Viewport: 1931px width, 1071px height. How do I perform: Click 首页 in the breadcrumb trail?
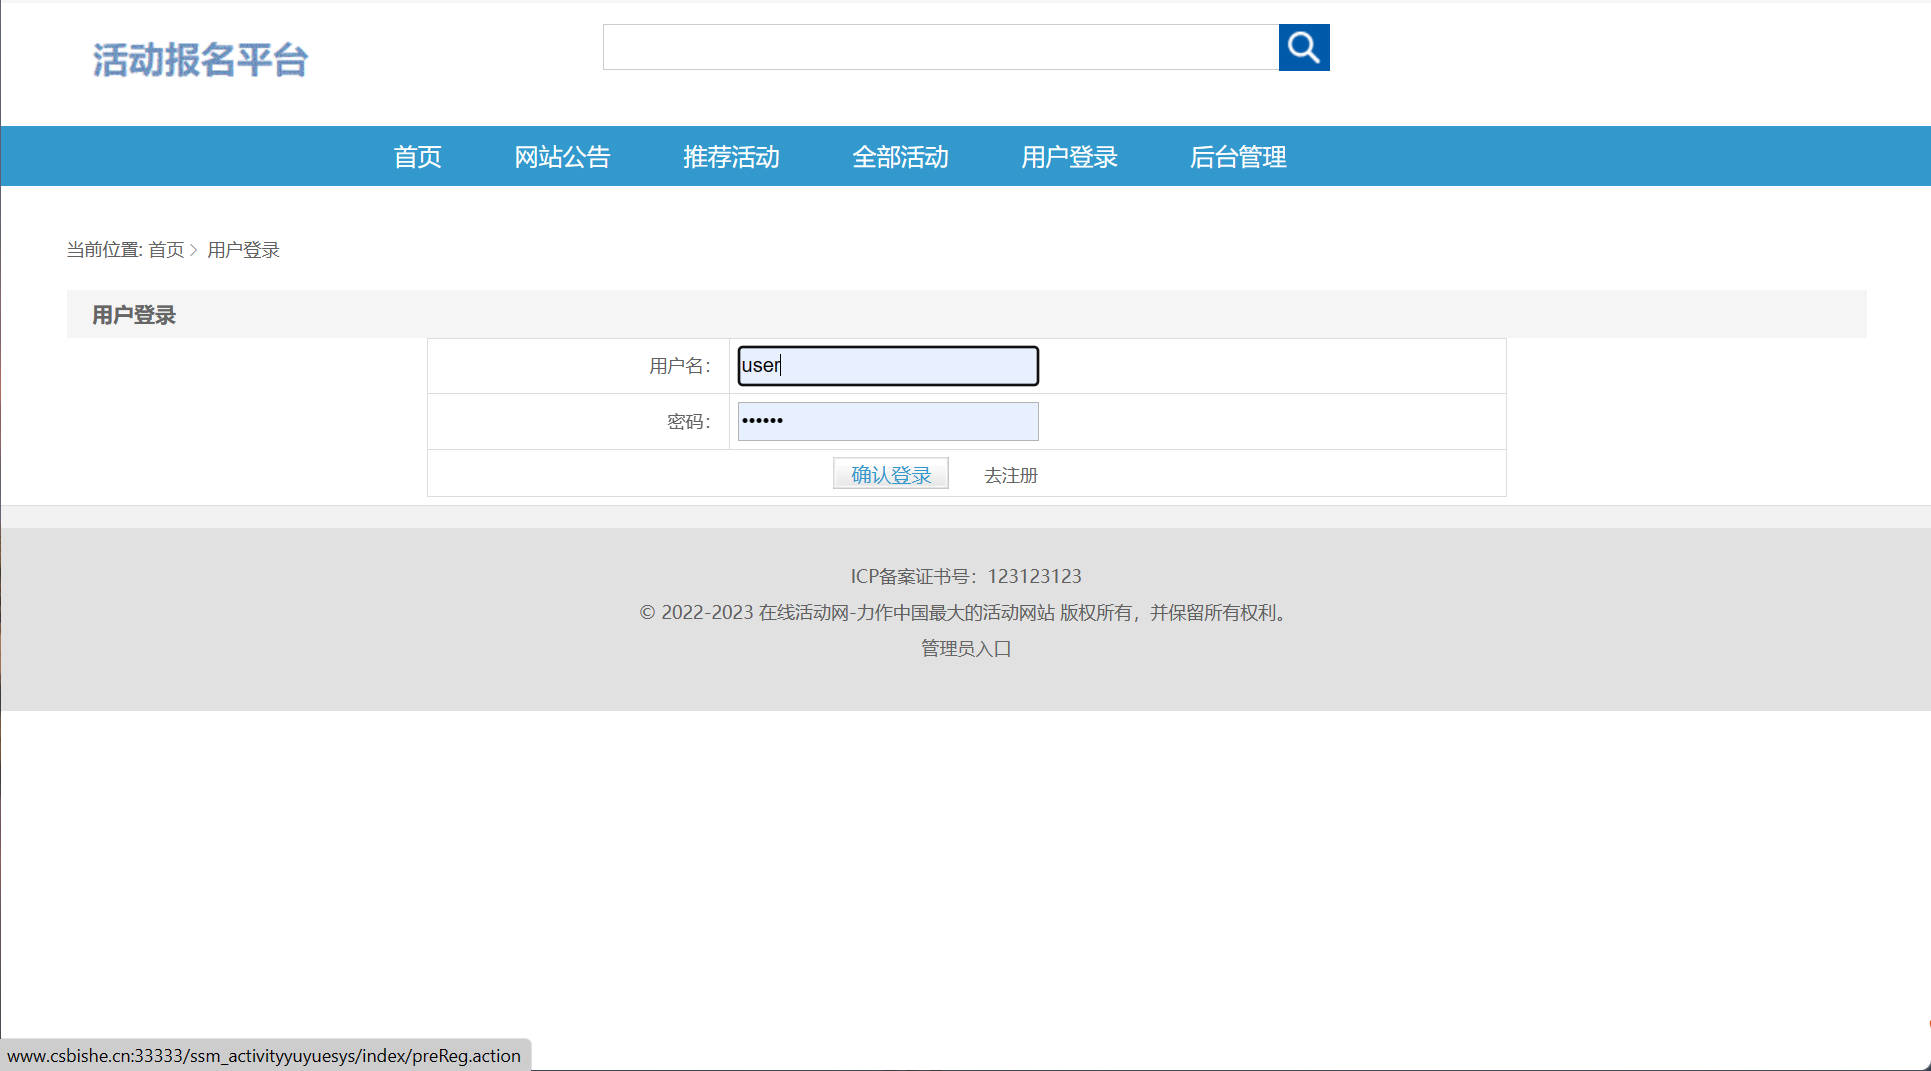coord(166,249)
